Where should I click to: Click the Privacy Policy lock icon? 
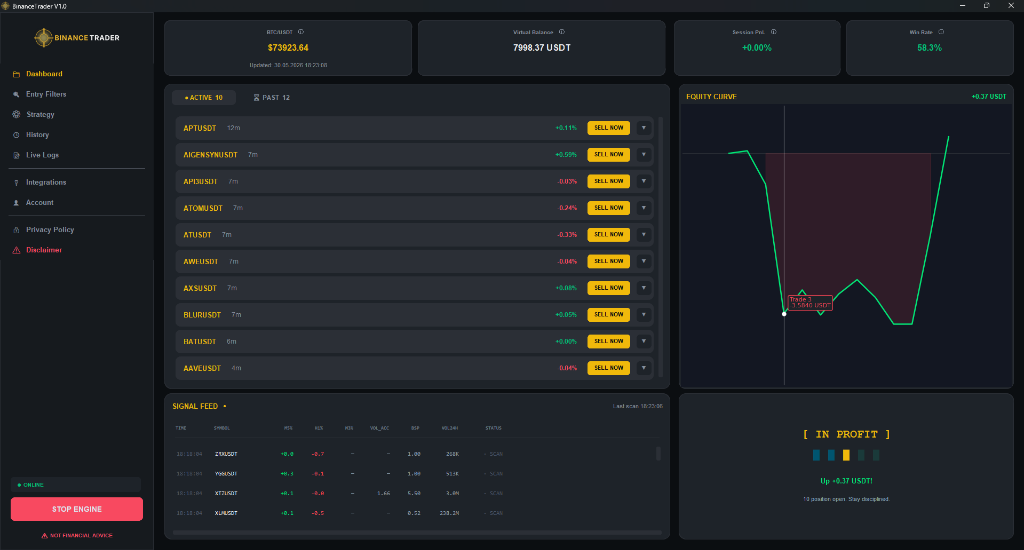16,230
